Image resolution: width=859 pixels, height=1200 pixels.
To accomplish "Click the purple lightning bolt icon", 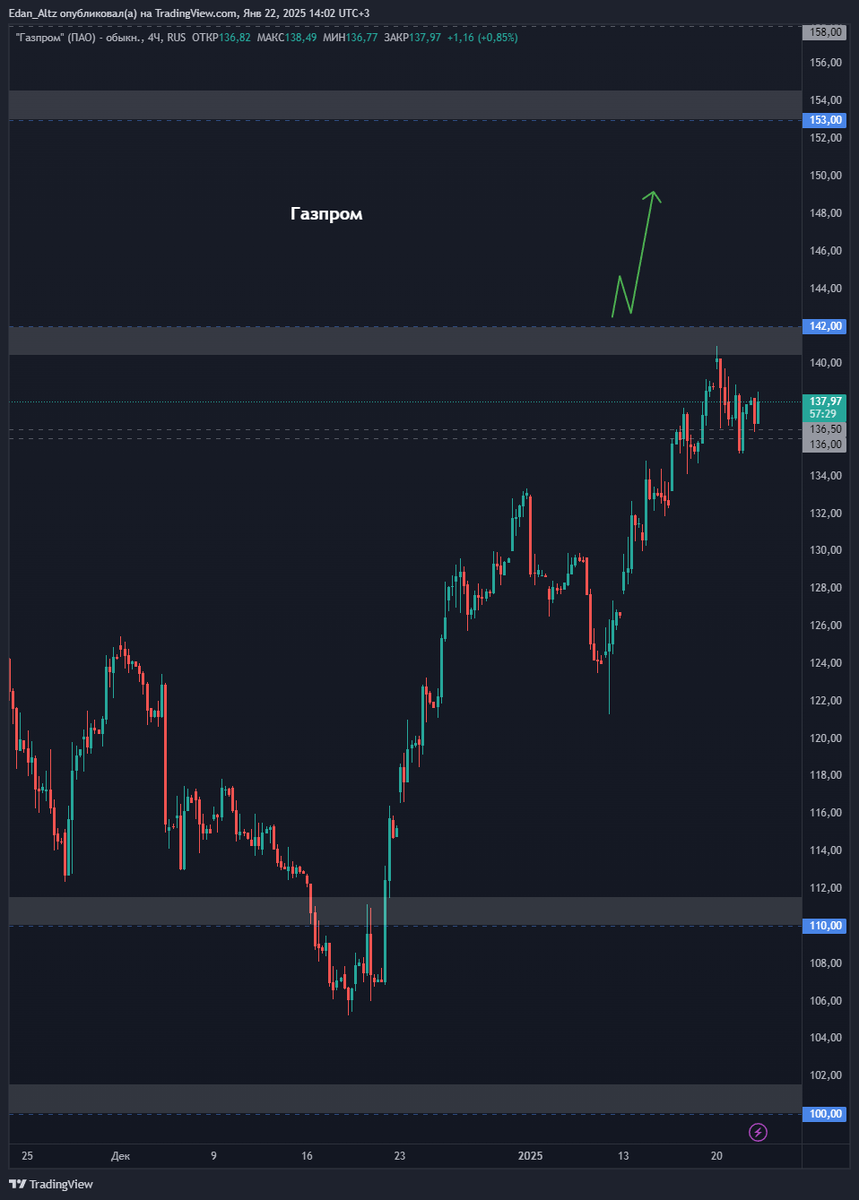I will point(758,1132).
